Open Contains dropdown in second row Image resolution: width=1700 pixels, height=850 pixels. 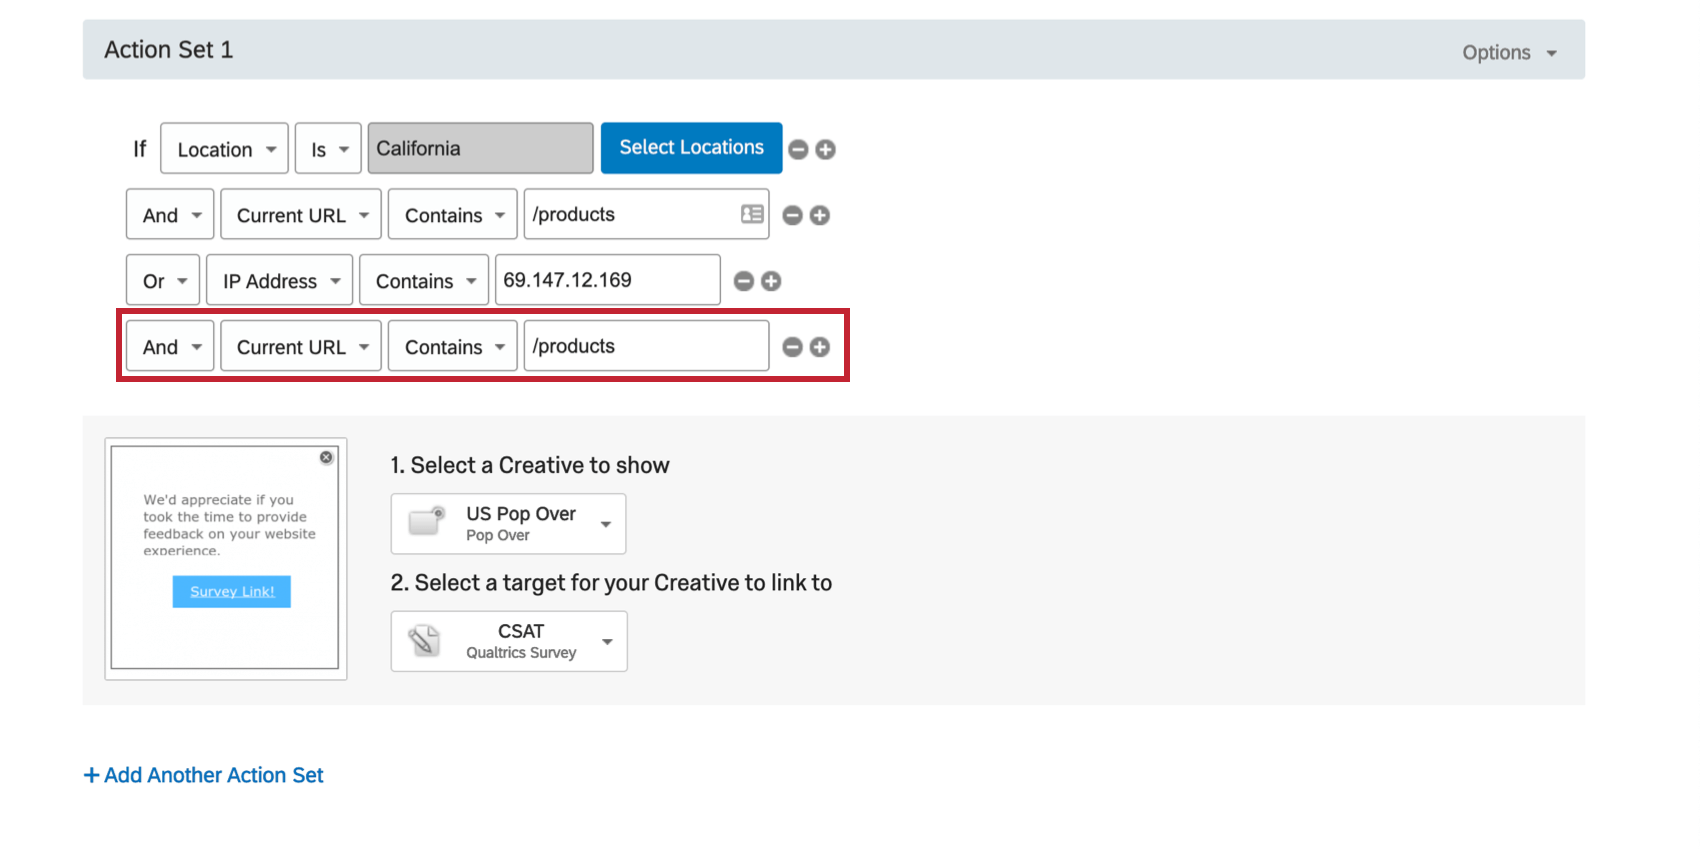click(453, 215)
